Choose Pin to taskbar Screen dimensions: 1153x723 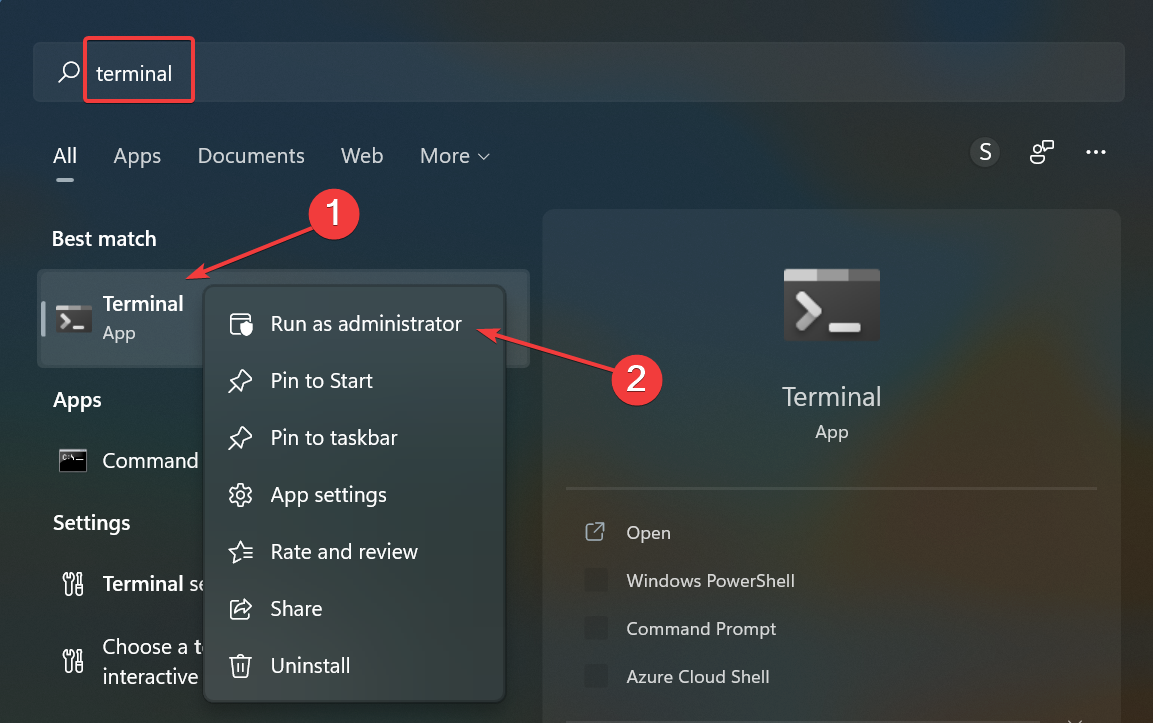tap(354, 438)
